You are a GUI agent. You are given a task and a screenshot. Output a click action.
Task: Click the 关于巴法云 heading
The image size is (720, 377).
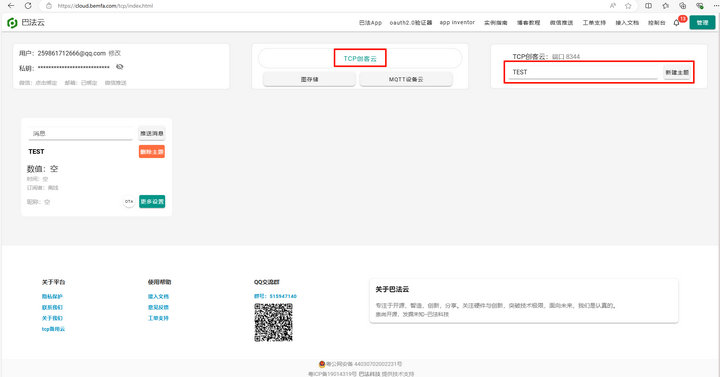(x=392, y=289)
